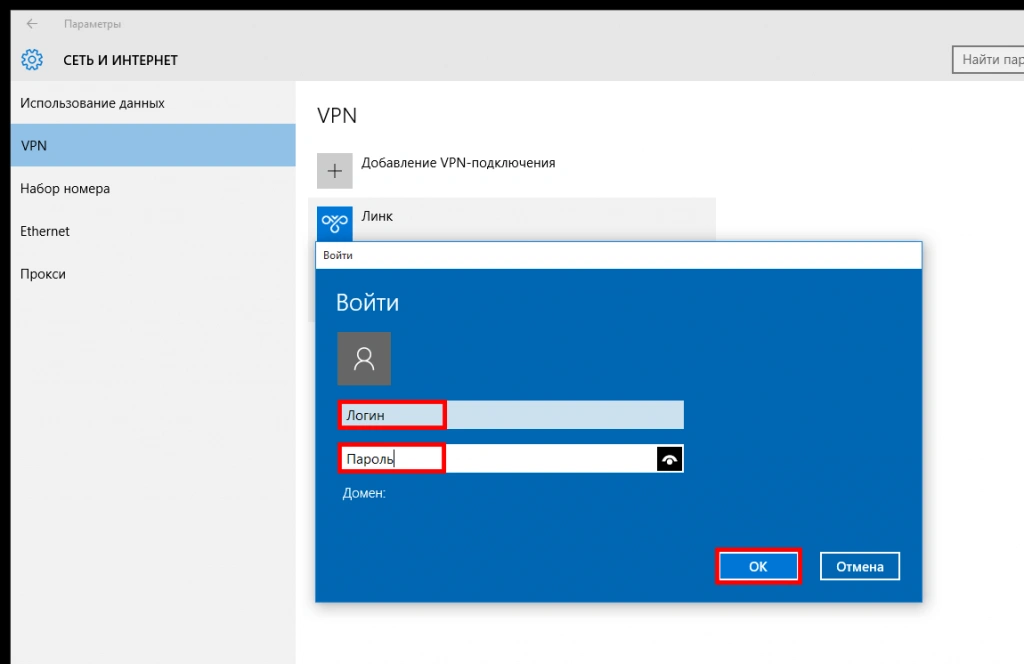Viewport: 1024px width, 664px height.
Task: Toggle the password reveal eye icon
Action: click(x=670, y=459)
